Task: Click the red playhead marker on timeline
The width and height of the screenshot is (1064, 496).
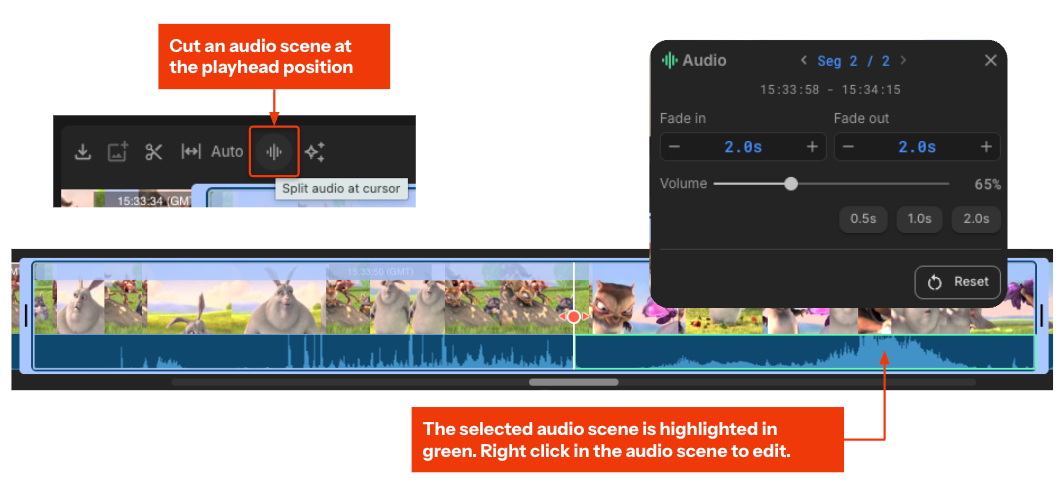Action: [x=573, y=317]
